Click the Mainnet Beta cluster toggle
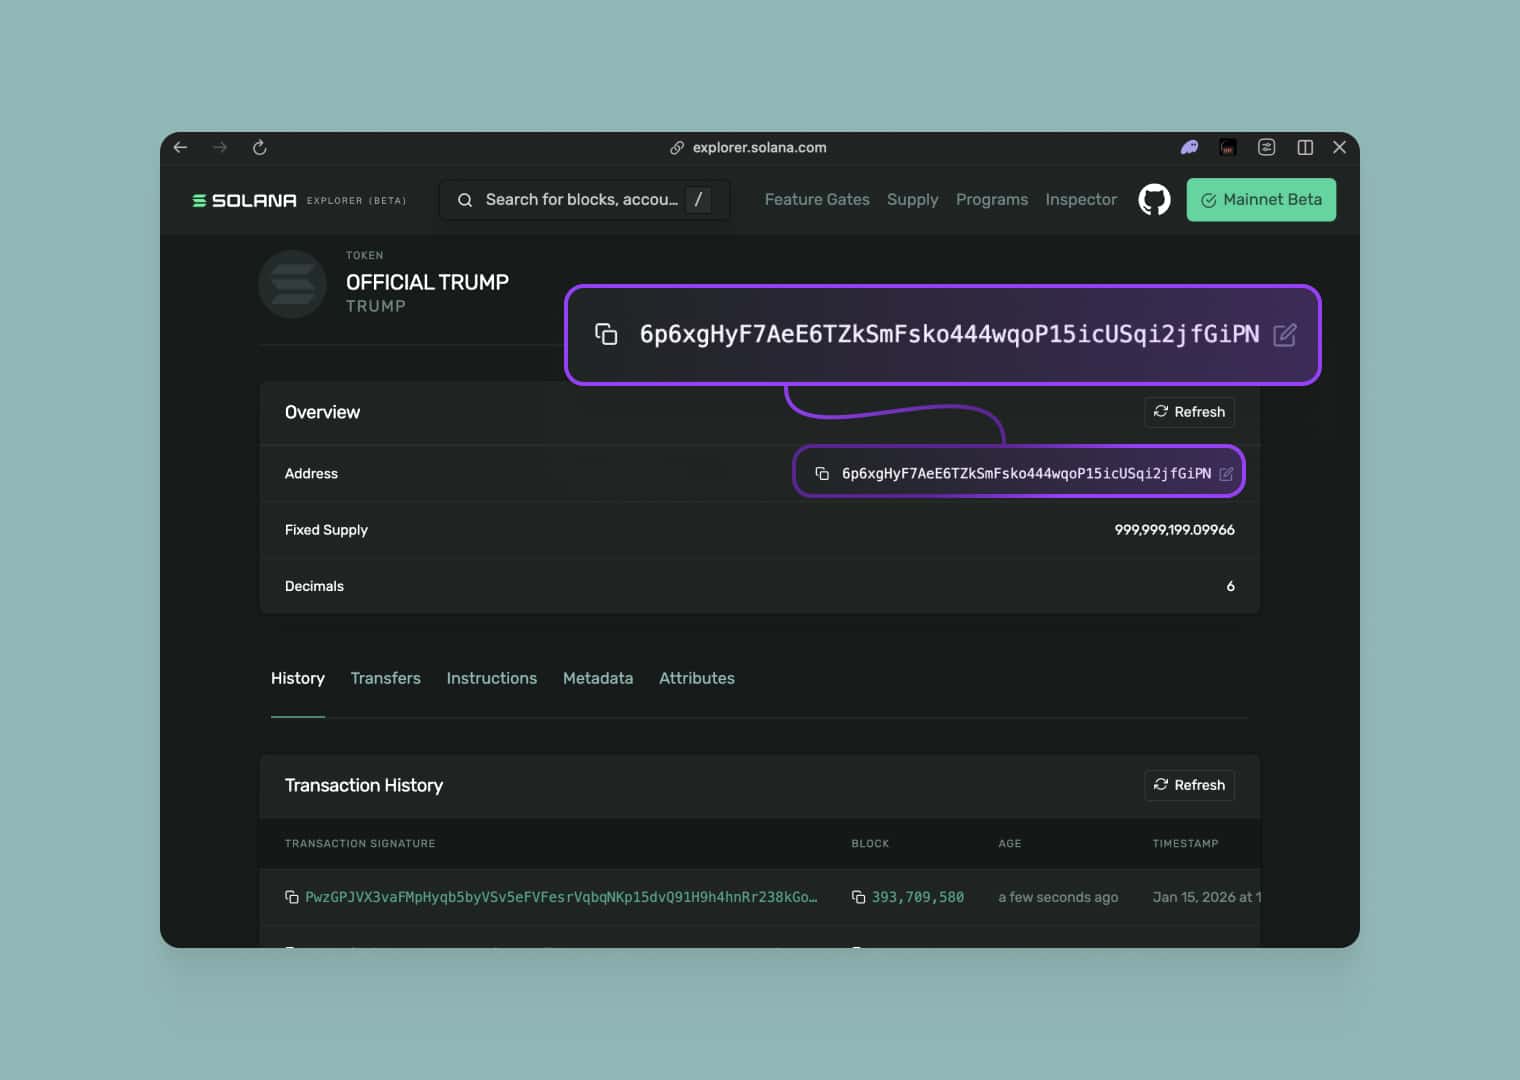This screenshot has height=1080, width=1520. (1261, 199)
